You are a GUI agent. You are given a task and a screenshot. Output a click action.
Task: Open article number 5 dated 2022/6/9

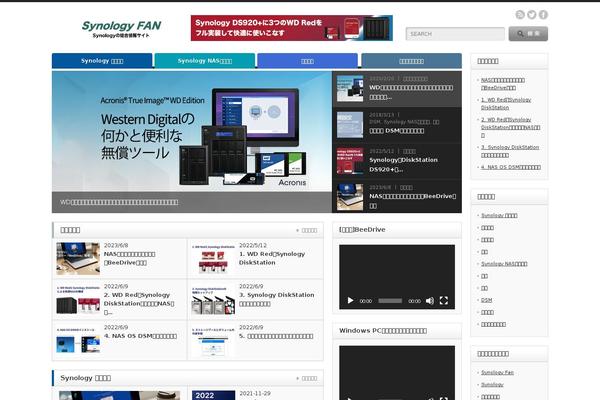[x=276, y=336]
